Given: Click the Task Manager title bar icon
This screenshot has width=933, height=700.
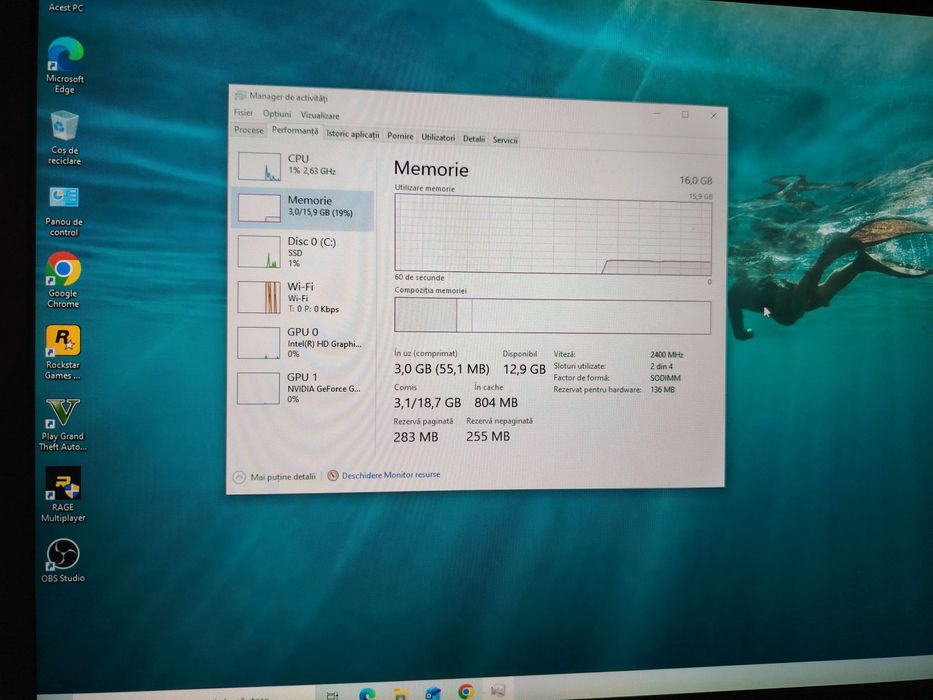Looking at the screenshot, I should [240, 95].
